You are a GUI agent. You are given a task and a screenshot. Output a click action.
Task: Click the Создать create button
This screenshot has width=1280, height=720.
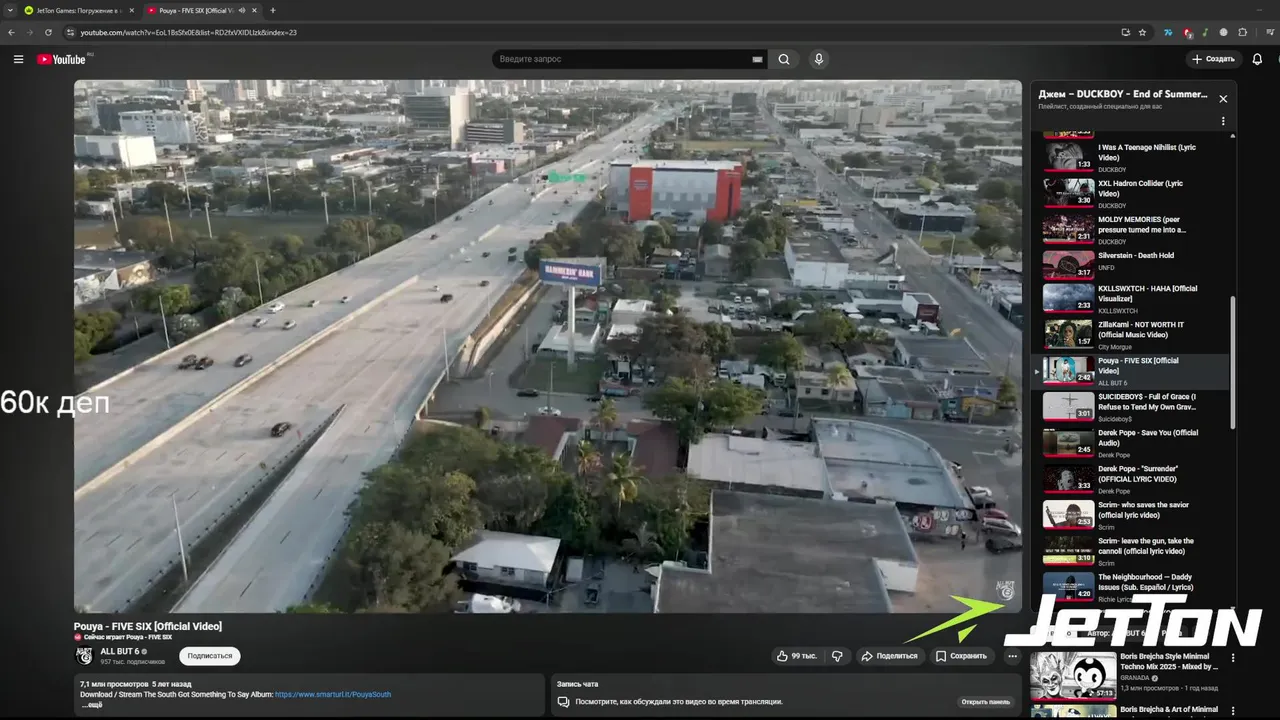(1213, 59)
